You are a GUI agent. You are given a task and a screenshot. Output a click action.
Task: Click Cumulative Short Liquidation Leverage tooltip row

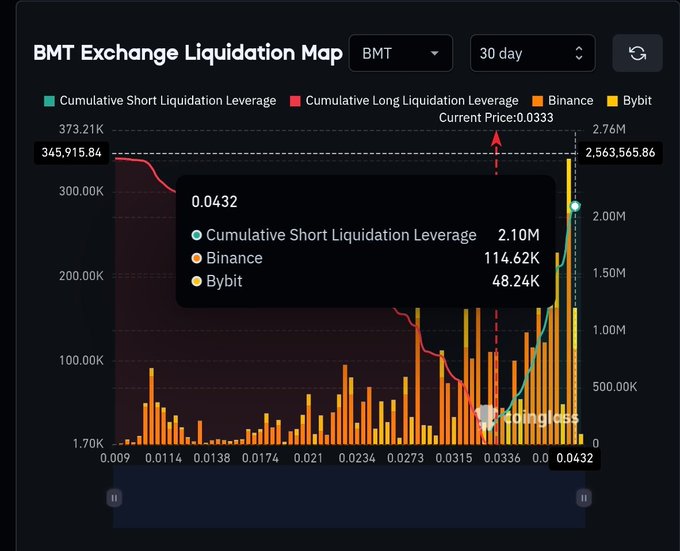point(366,235)
